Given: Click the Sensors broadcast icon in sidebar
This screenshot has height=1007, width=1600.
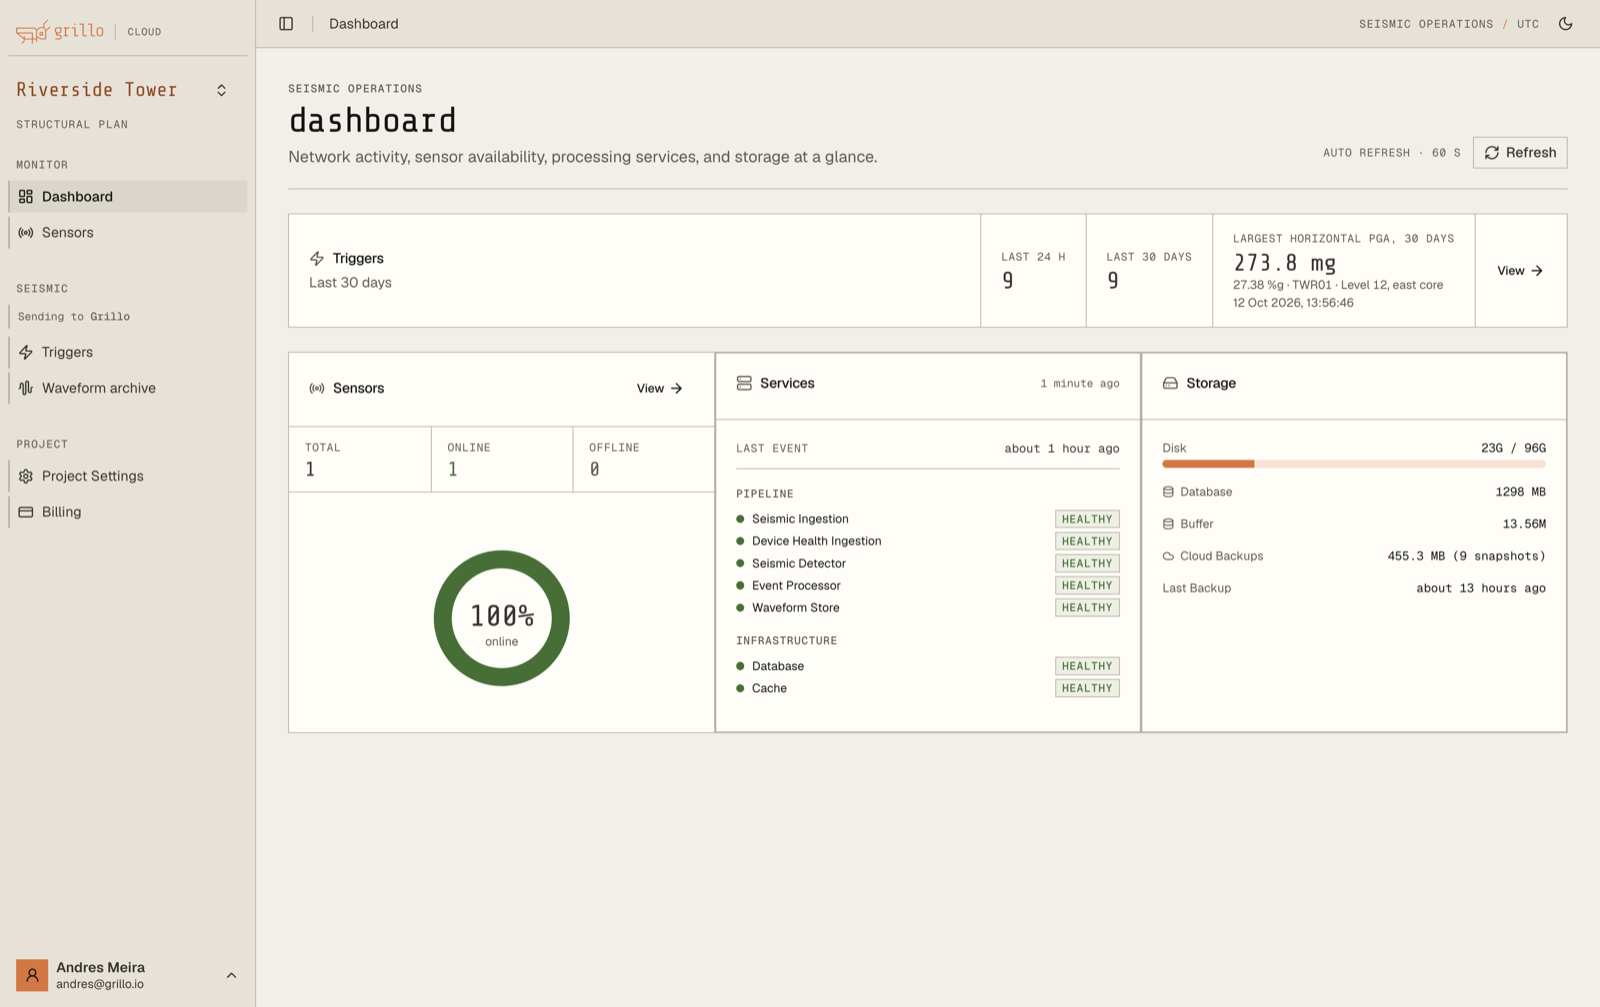Looking at the screenshot, I should coord(26,233).
